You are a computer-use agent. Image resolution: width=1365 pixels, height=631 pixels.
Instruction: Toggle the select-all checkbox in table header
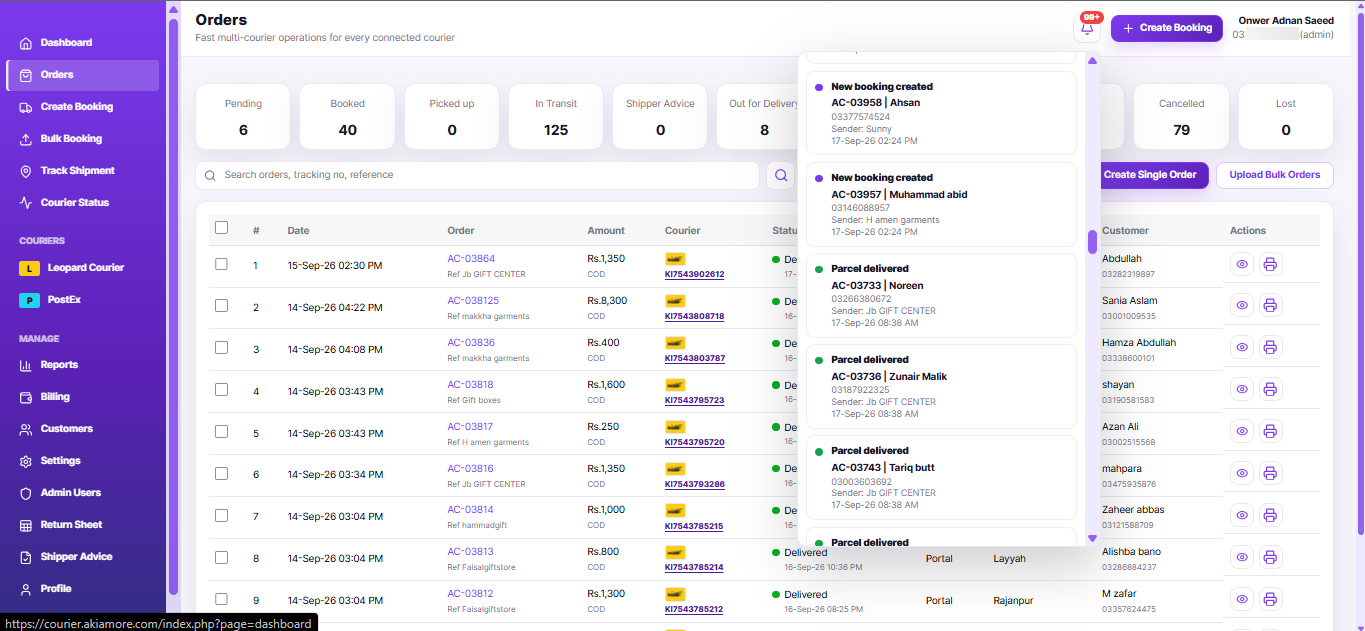[222, 228]
